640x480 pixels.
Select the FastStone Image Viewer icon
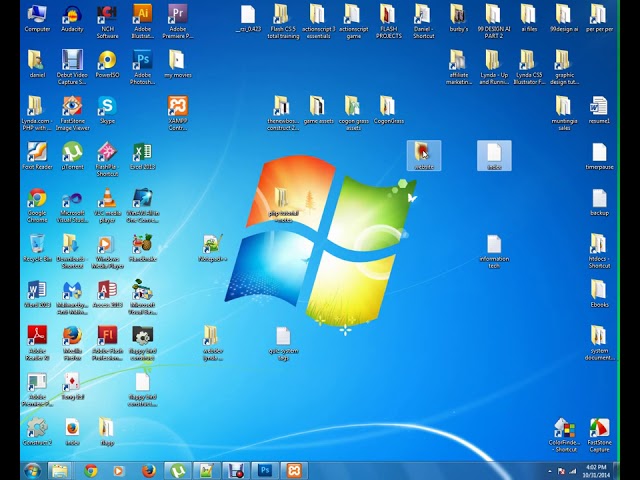pos(72,113)
